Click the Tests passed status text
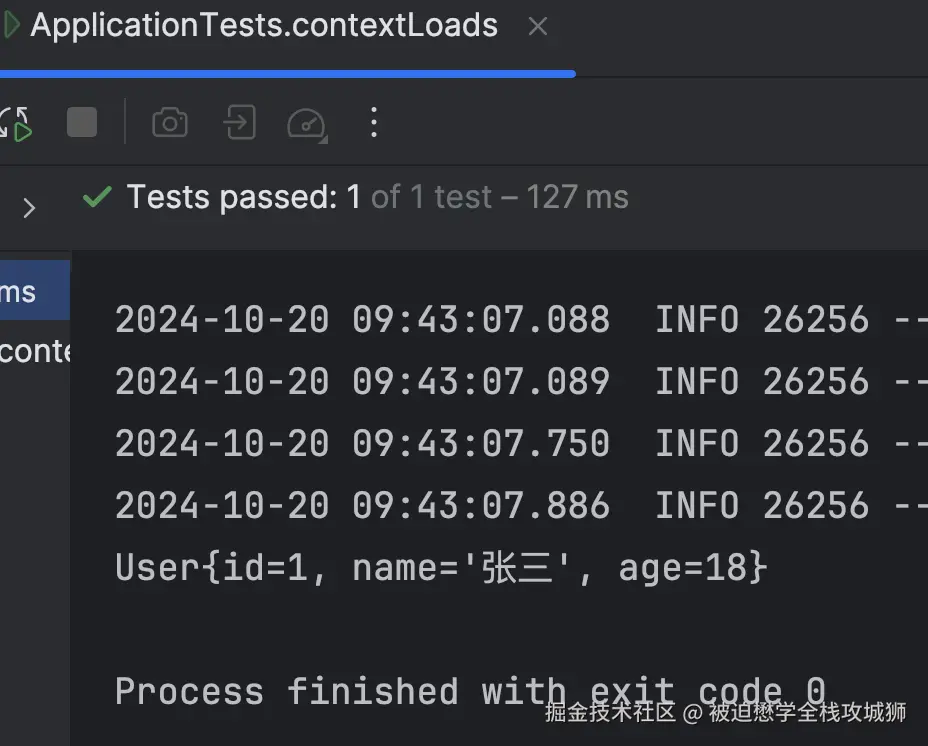The height and width of the screenshot is (746, 928). point(377,197)
